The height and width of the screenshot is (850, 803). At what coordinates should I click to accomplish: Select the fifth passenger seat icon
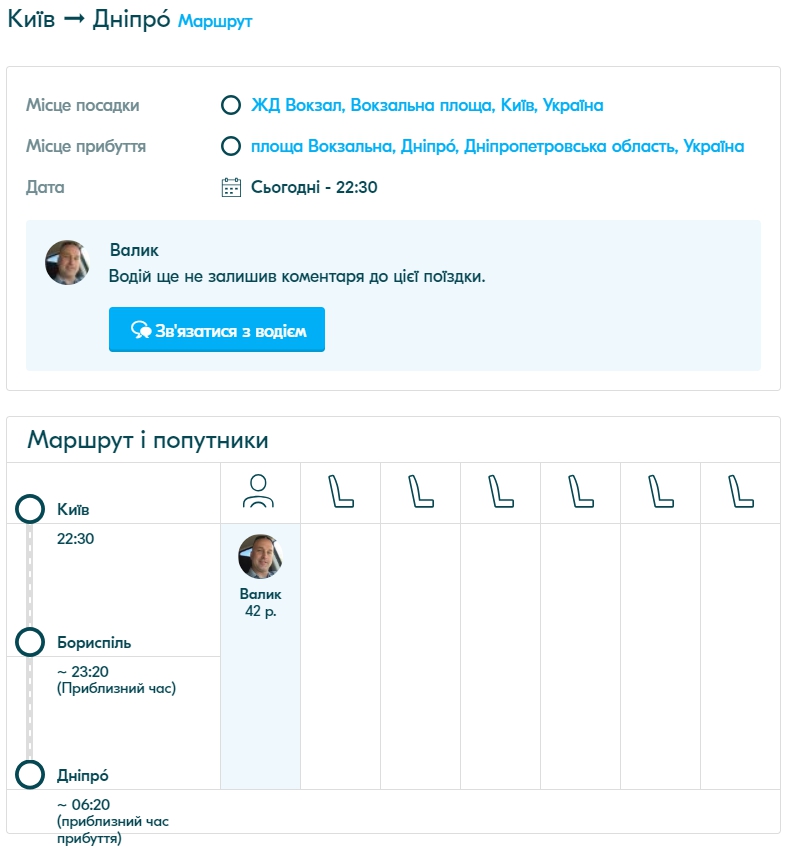(x=660, y=491)
